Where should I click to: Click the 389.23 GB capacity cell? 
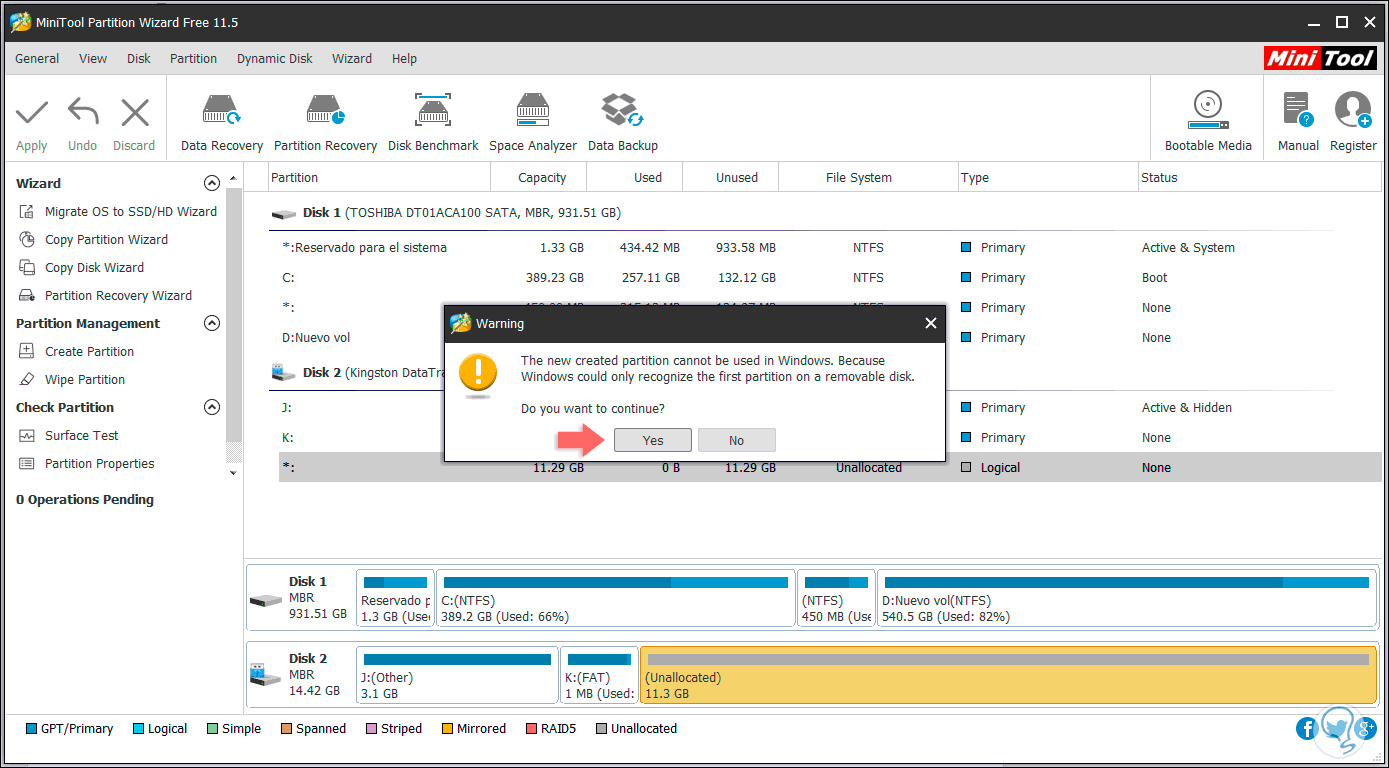point(555,278)
